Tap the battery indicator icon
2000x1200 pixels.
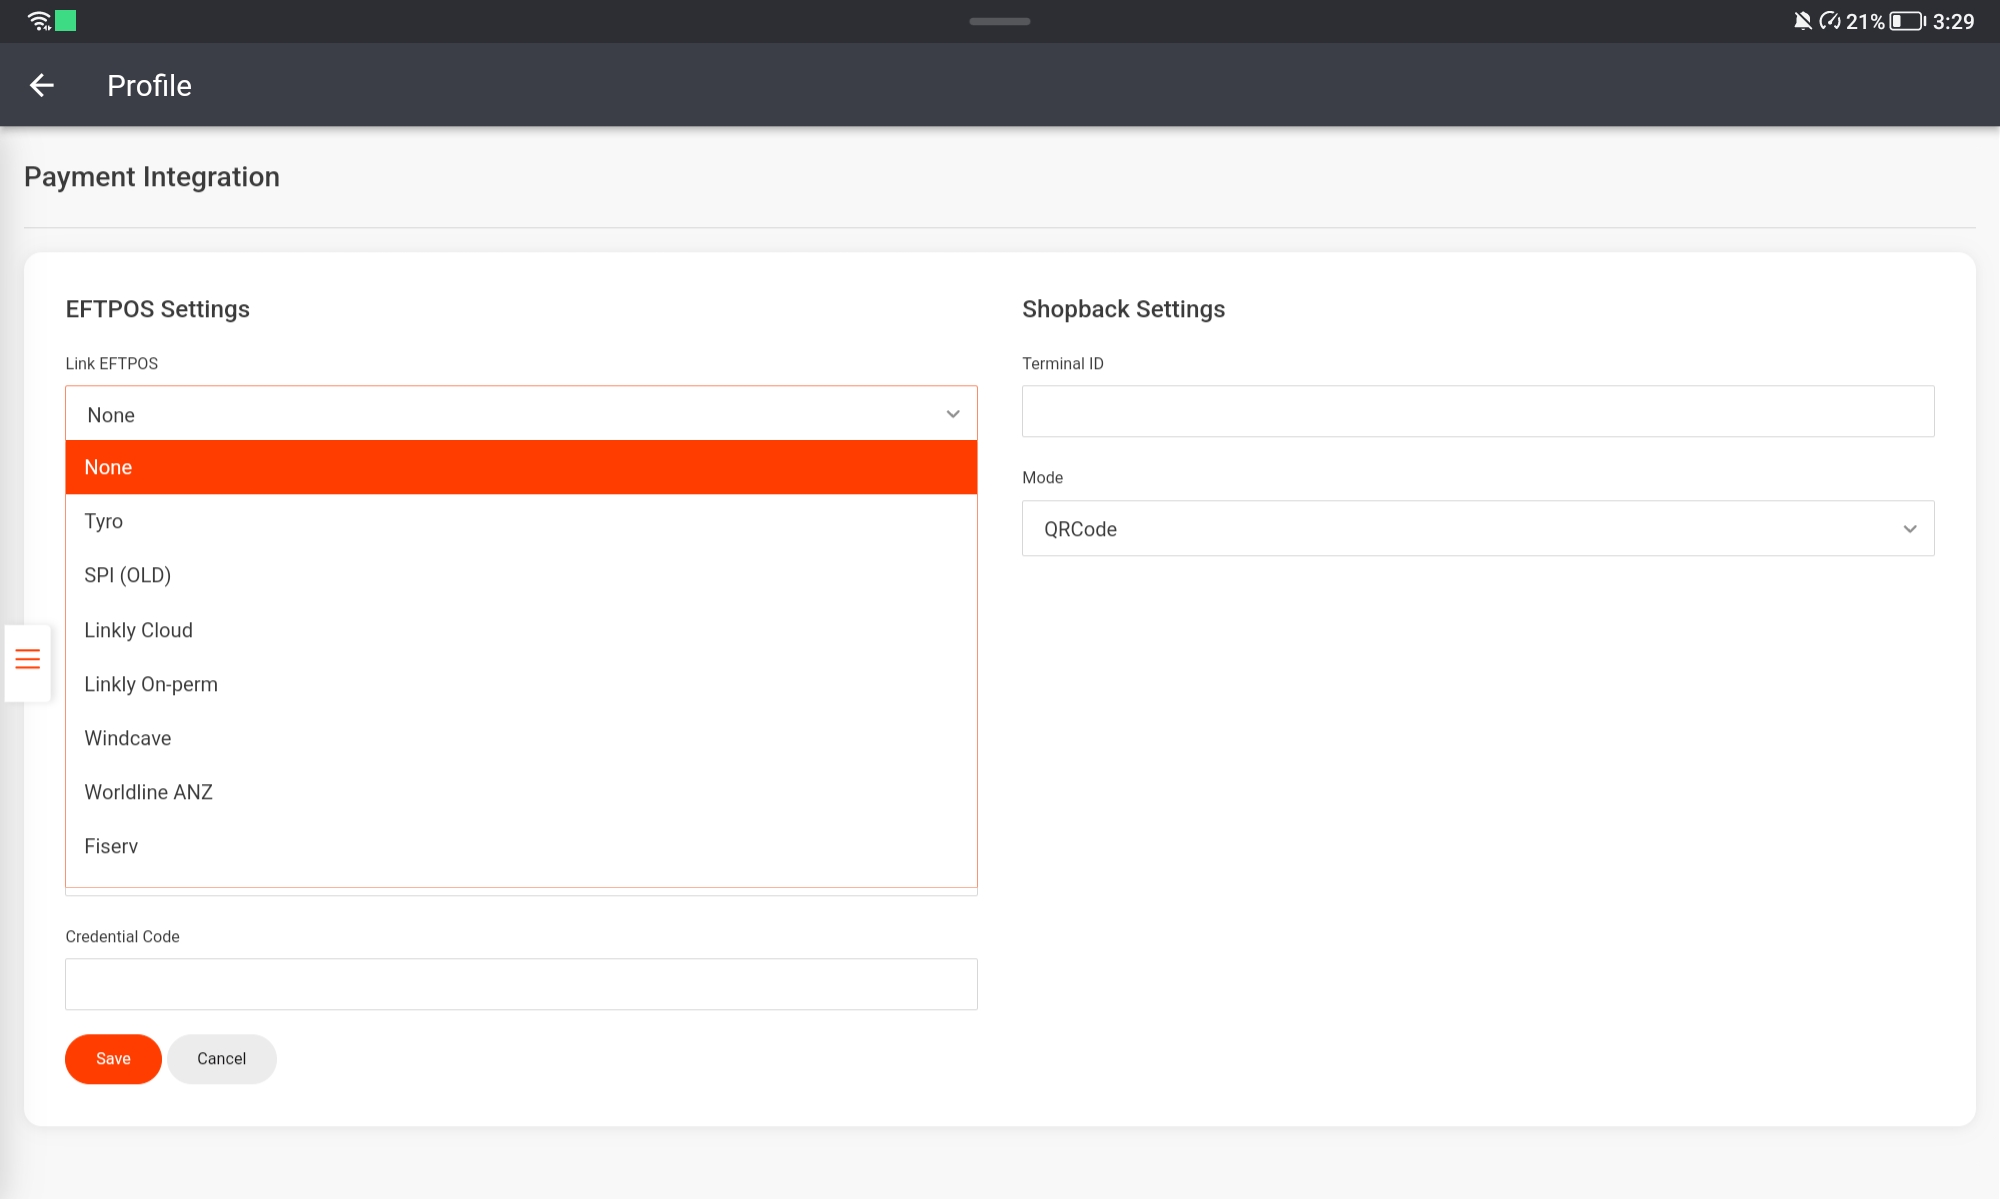[1906, 21]
